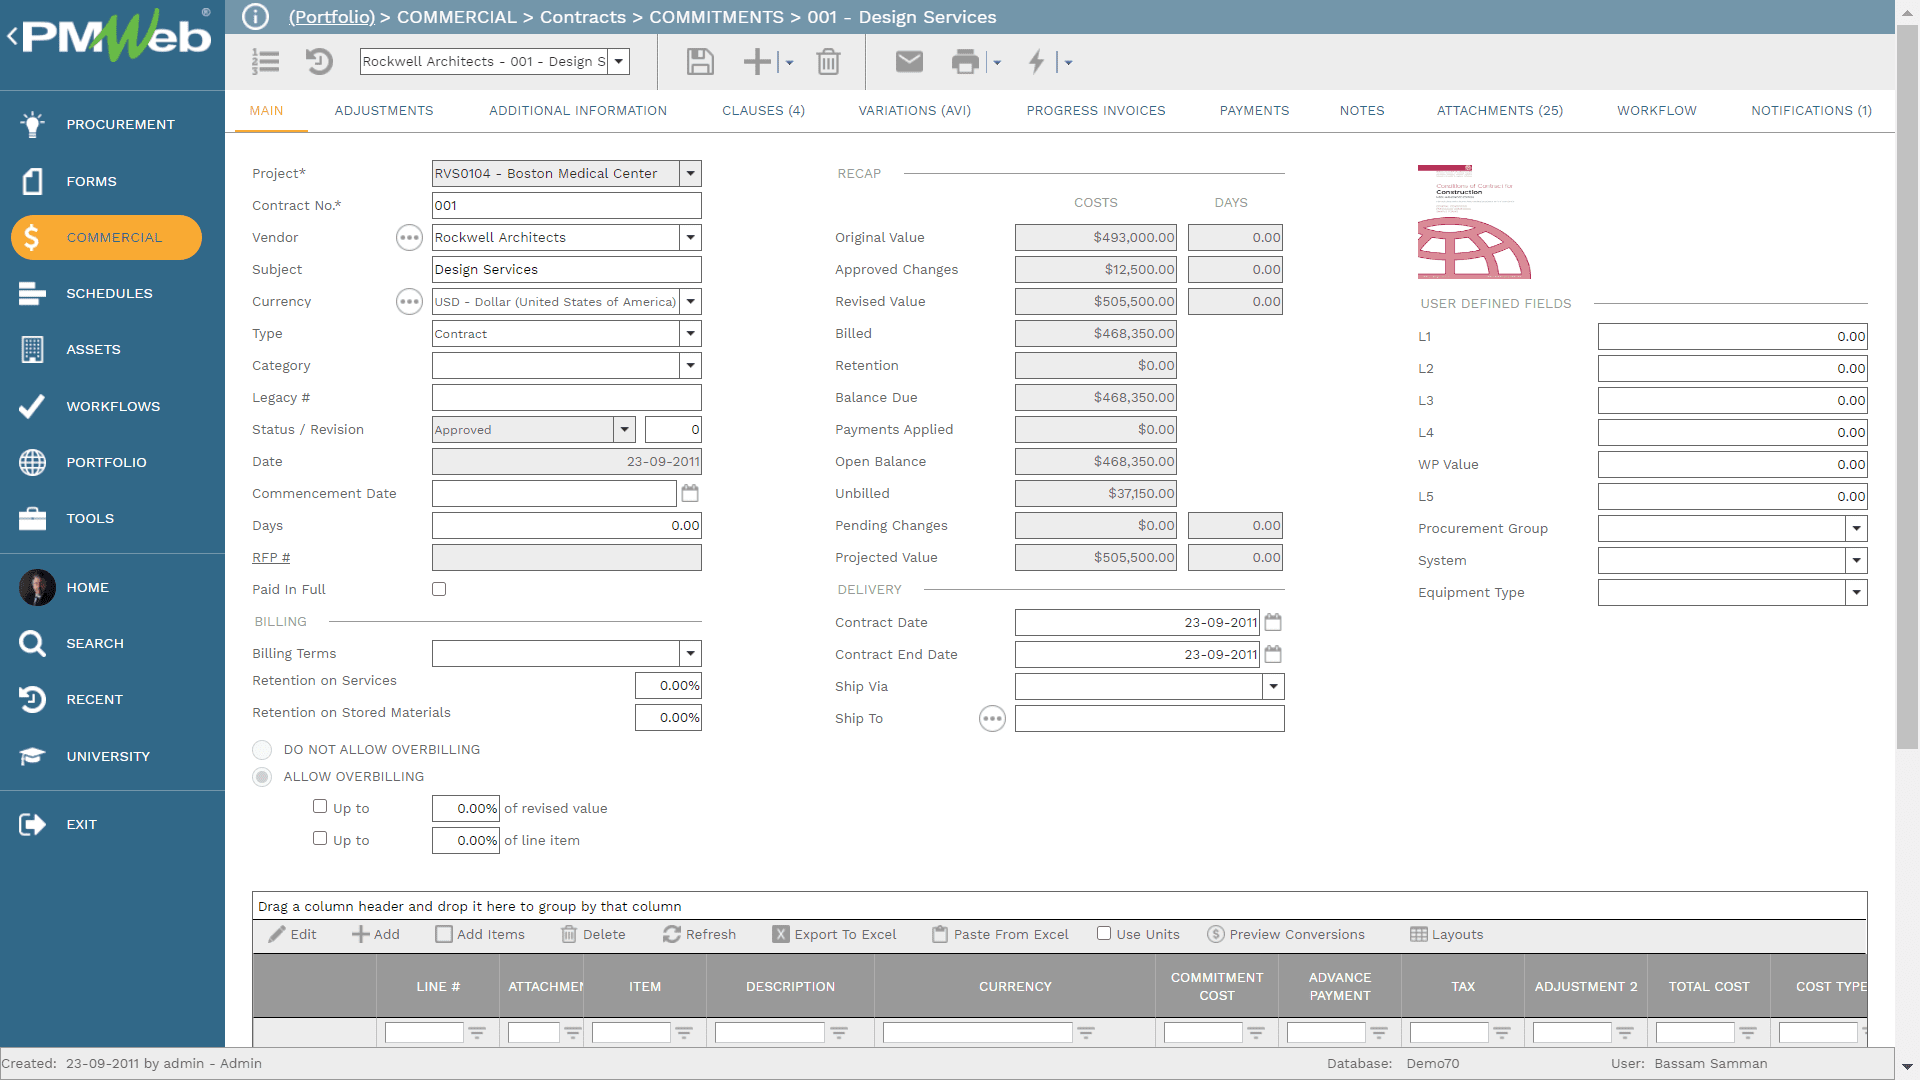Image resolution: width=1920 pixels, height=1080 pixels.
Task: Click the ellipsis button beside Currency
Action: tap(409, 301)
